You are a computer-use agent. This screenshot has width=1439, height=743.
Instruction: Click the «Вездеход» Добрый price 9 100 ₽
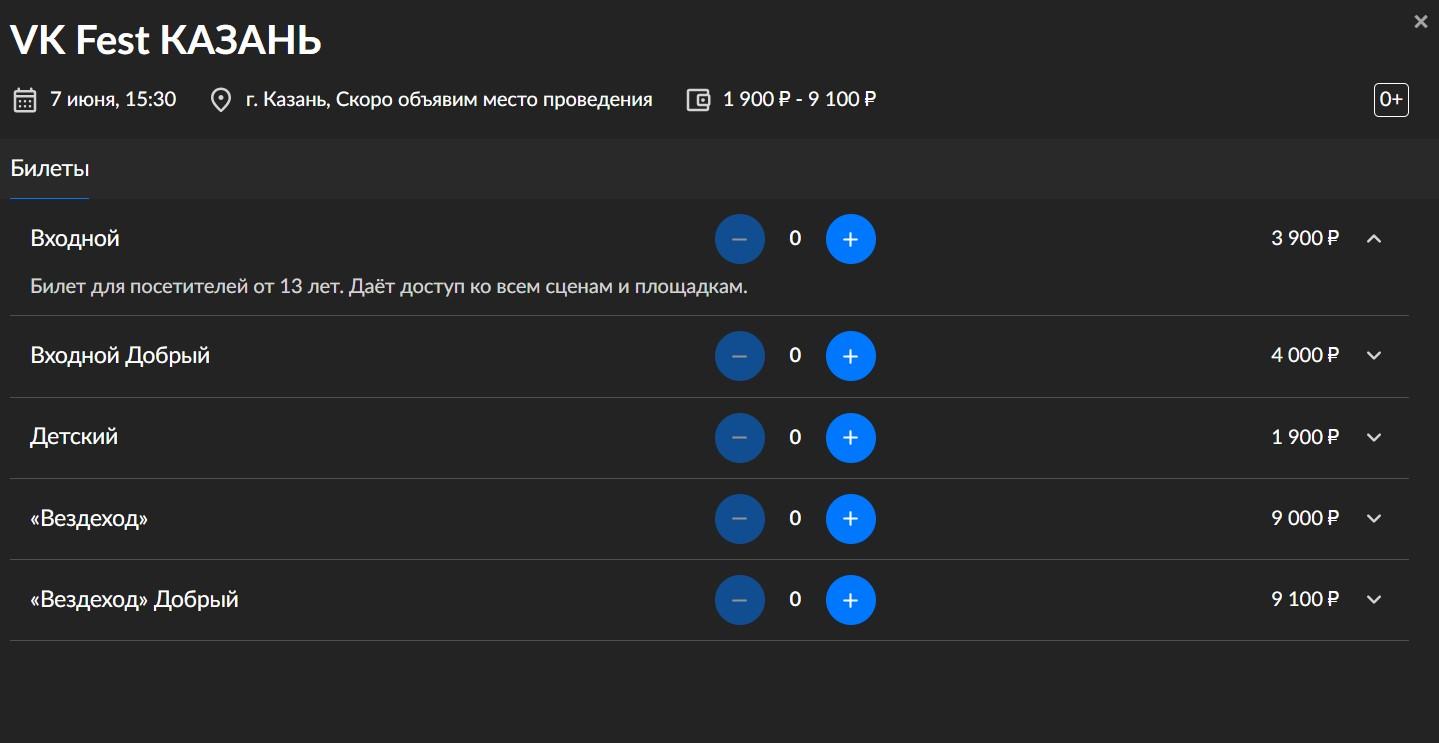coord(1305,599)
